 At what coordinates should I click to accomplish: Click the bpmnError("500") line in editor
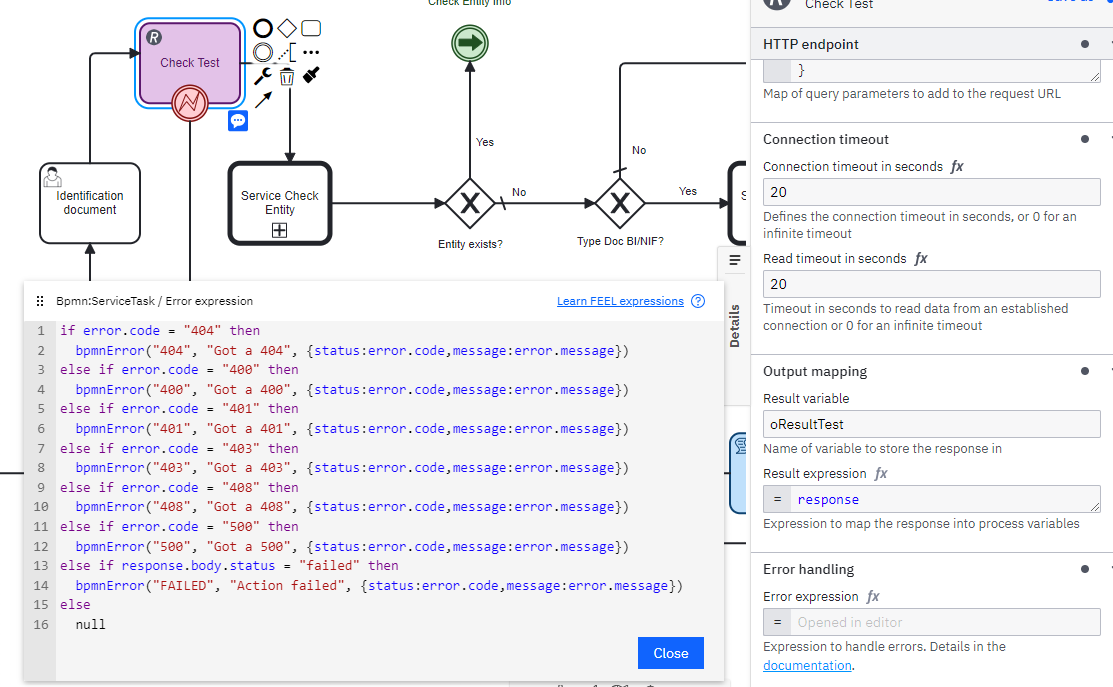point(352,546)
